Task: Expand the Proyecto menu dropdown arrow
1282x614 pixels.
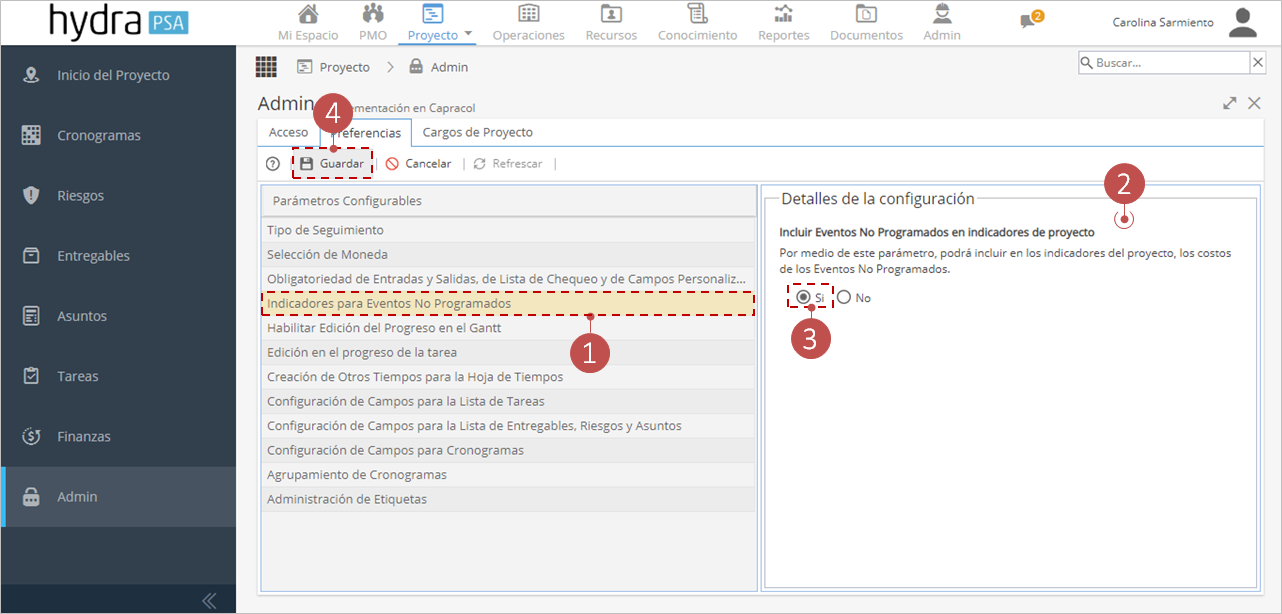Action: [468, 35]
